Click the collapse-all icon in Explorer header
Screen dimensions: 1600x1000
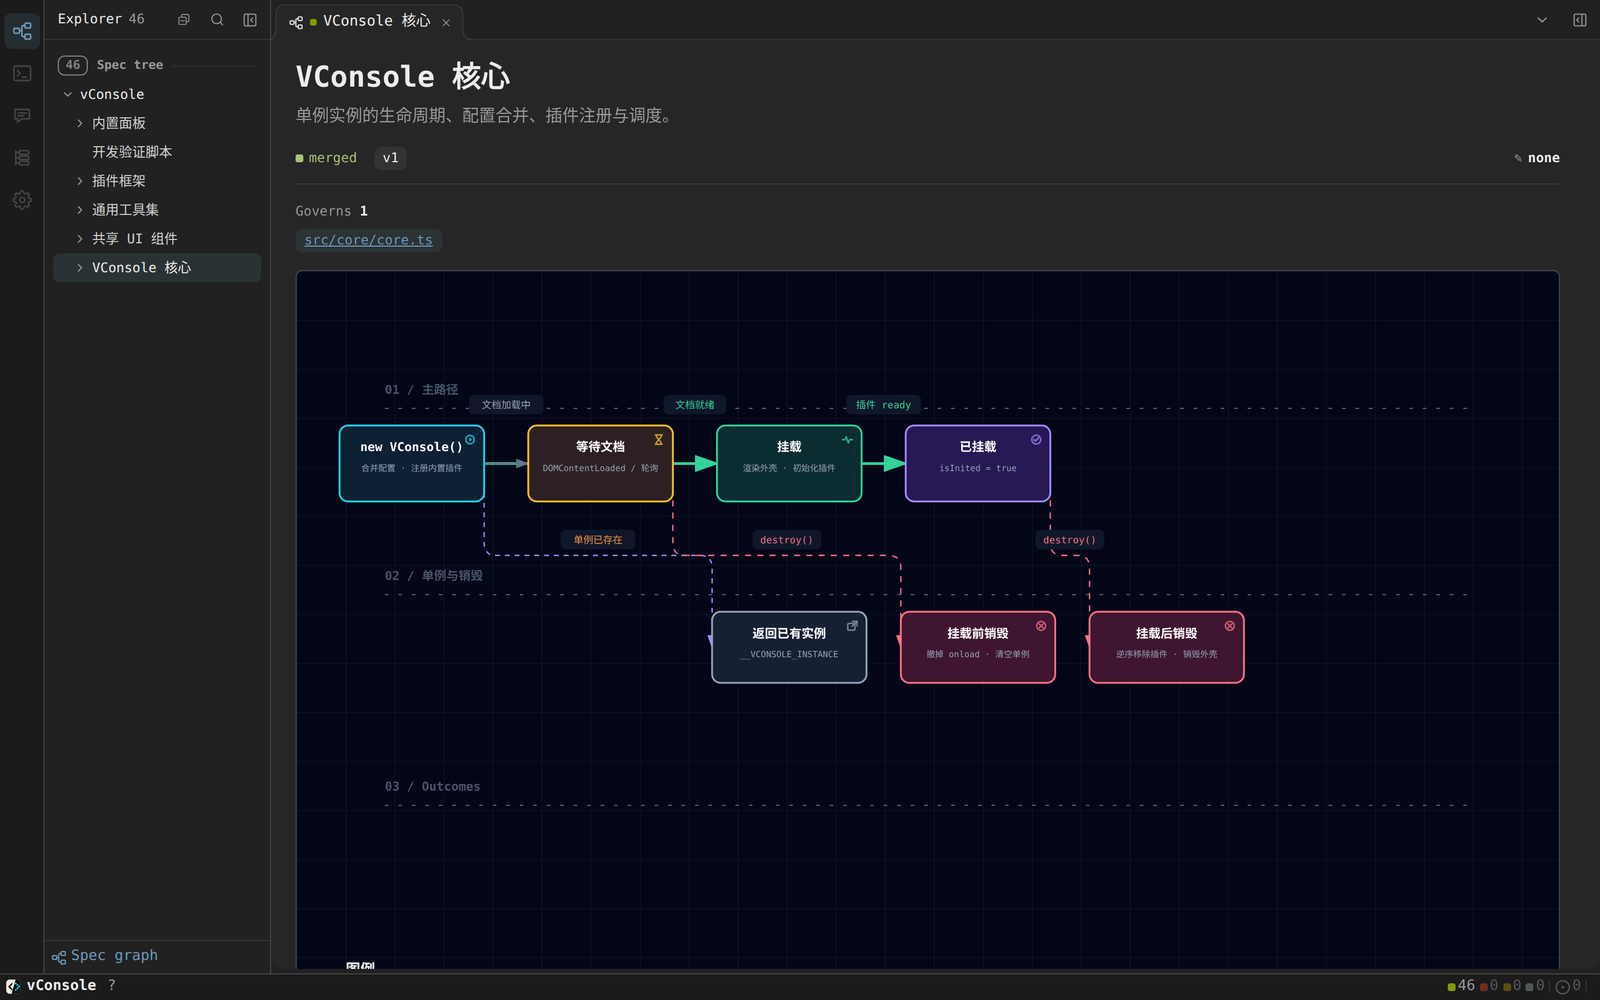tap(184, 20)
